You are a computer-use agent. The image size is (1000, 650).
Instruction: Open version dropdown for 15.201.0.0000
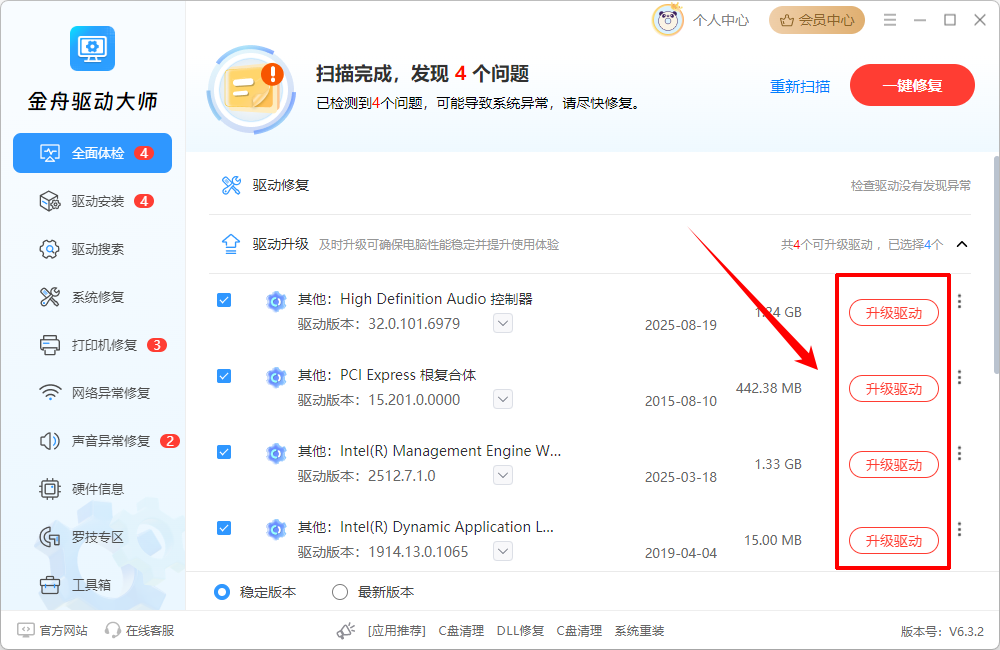pos(503,399)
